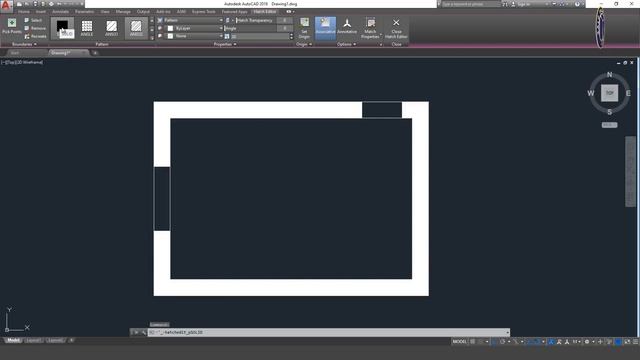Choose Select boundary objects
640x360 pixels.
tap(33, 20)
